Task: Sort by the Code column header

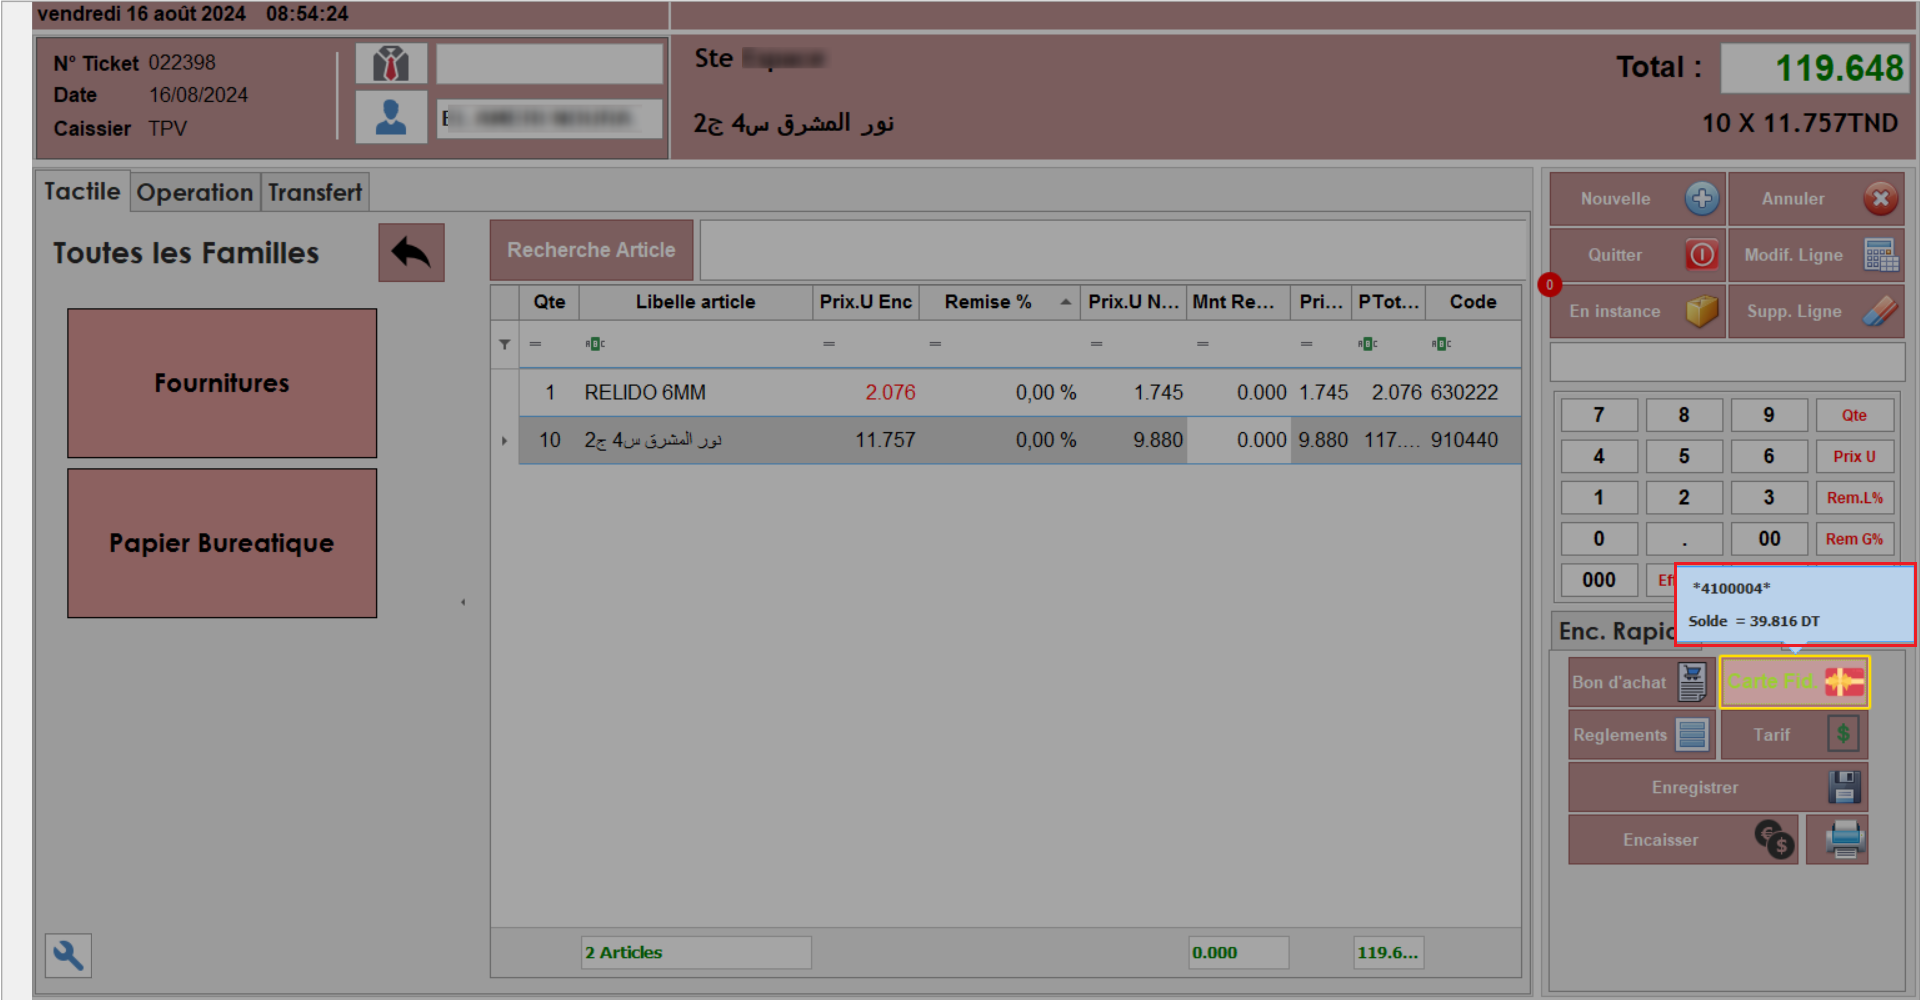Action: pyautogui.click(x=1473, y=302)
